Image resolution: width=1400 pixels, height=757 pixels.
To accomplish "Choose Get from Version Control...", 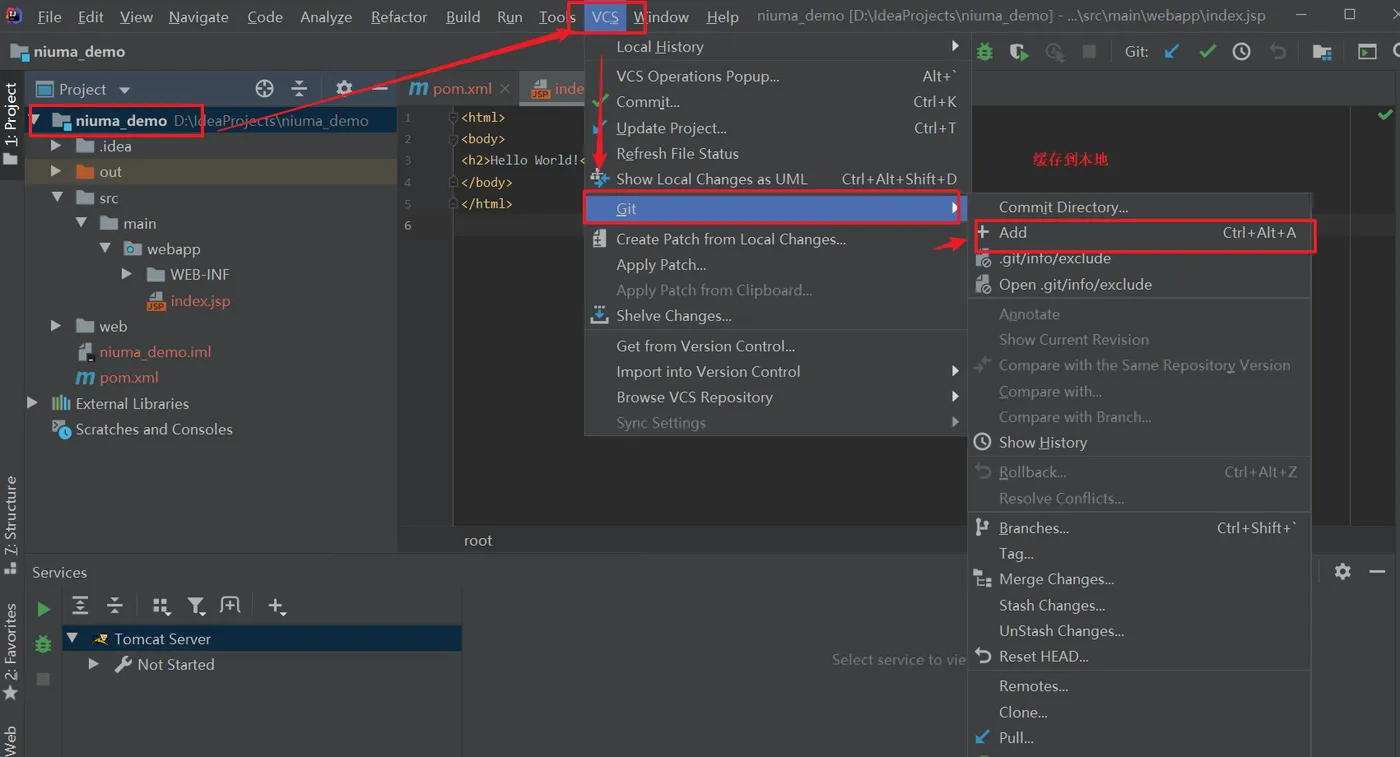I will click(x=776, y=346).
